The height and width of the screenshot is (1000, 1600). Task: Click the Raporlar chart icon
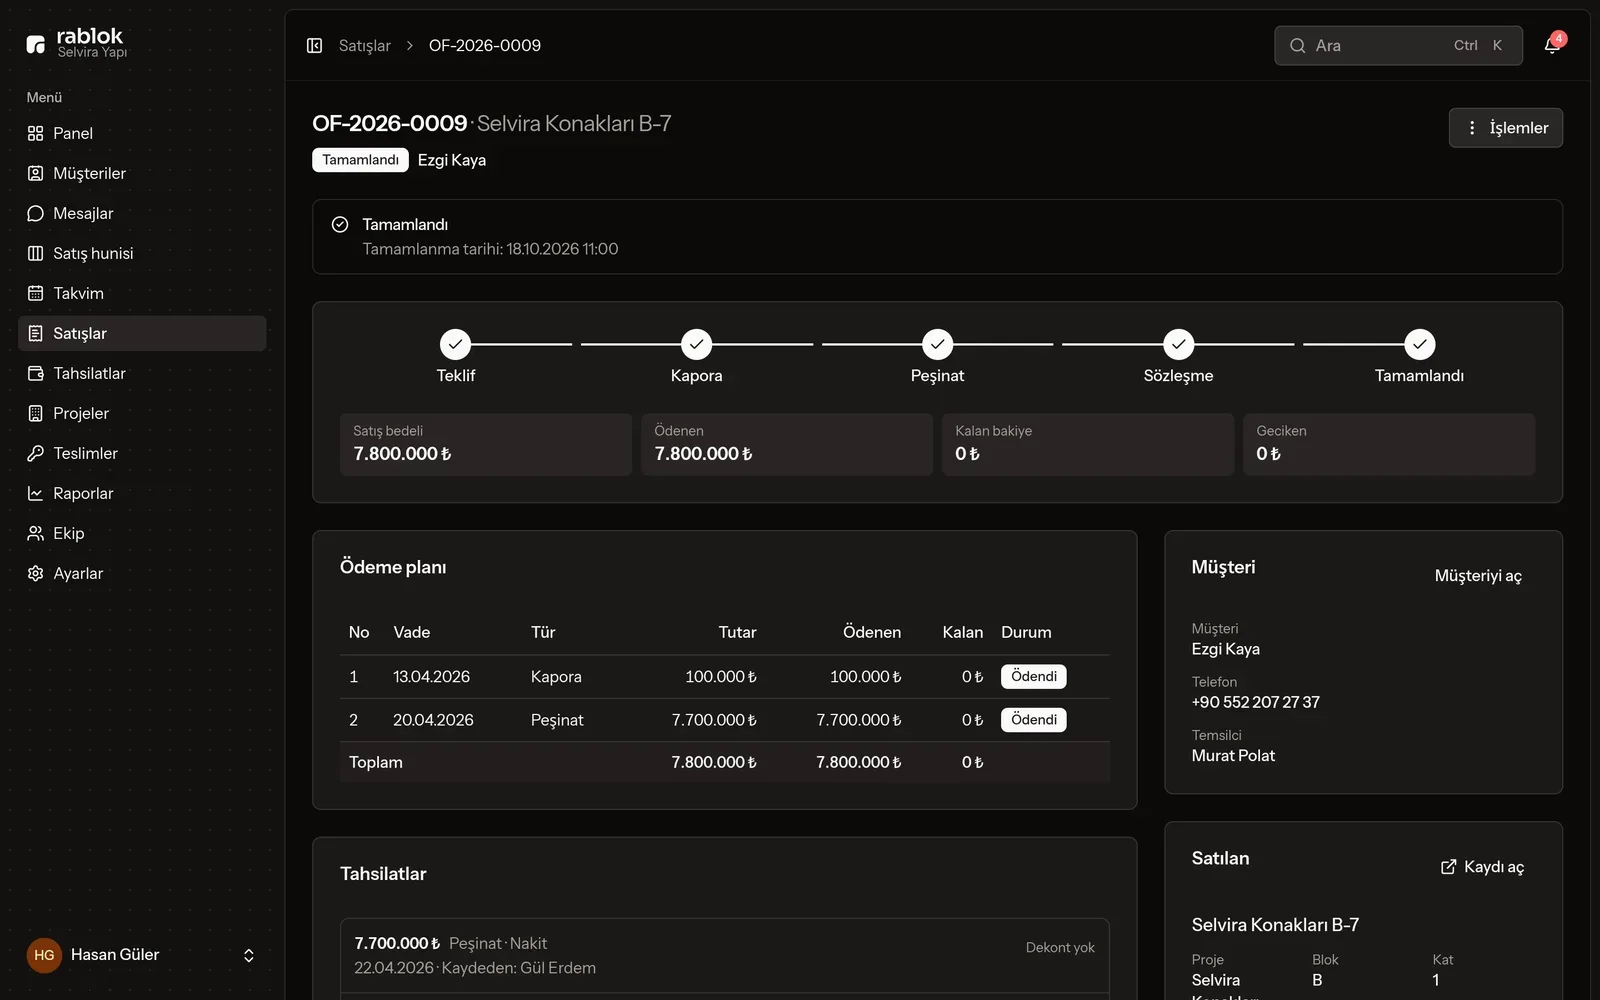[35, 493]
